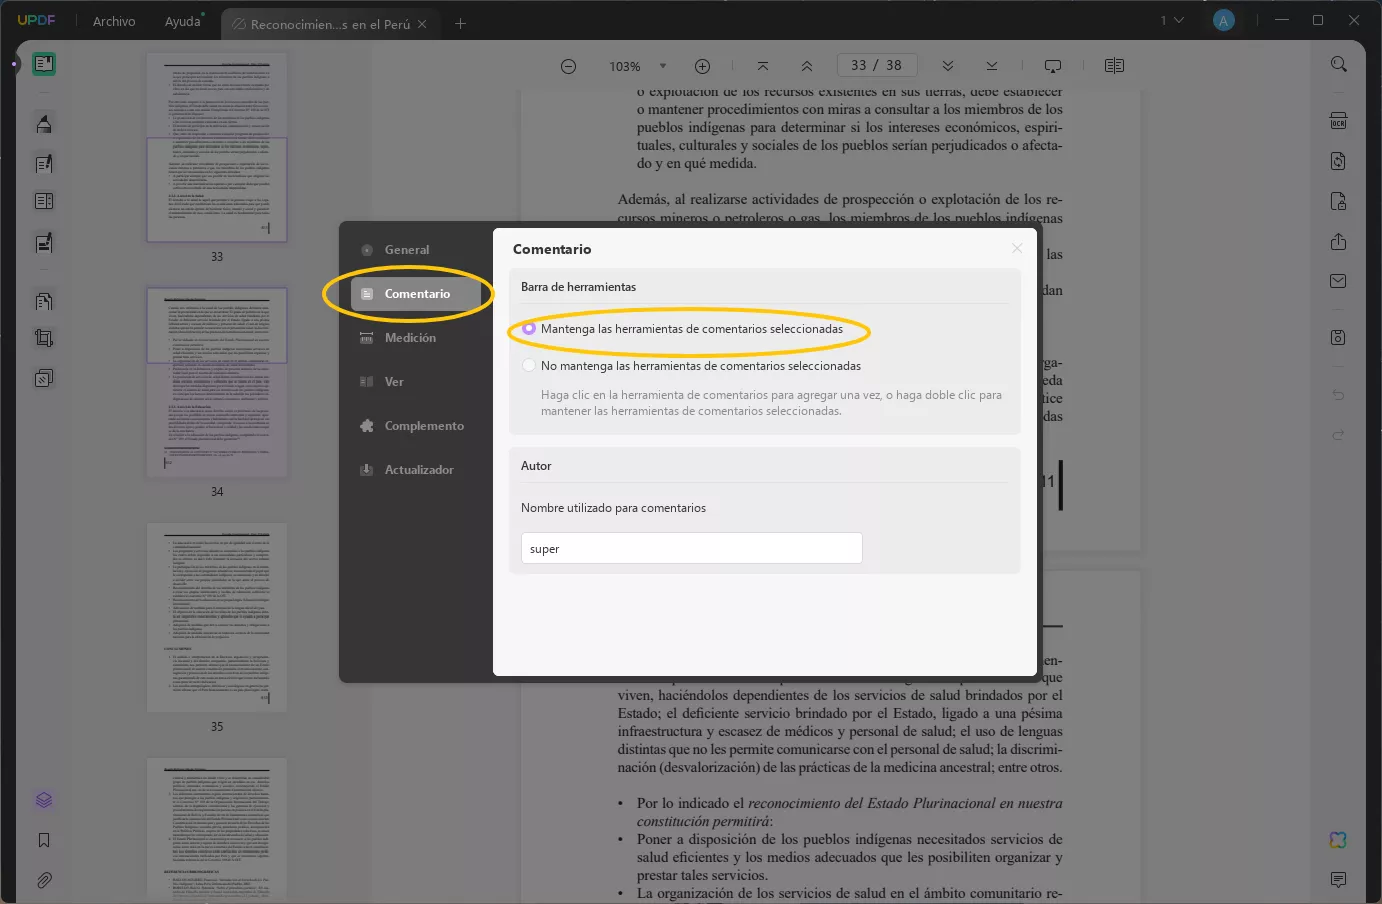Open the Search magnifier icon
1382x904 pixels.
point(1338,64)
